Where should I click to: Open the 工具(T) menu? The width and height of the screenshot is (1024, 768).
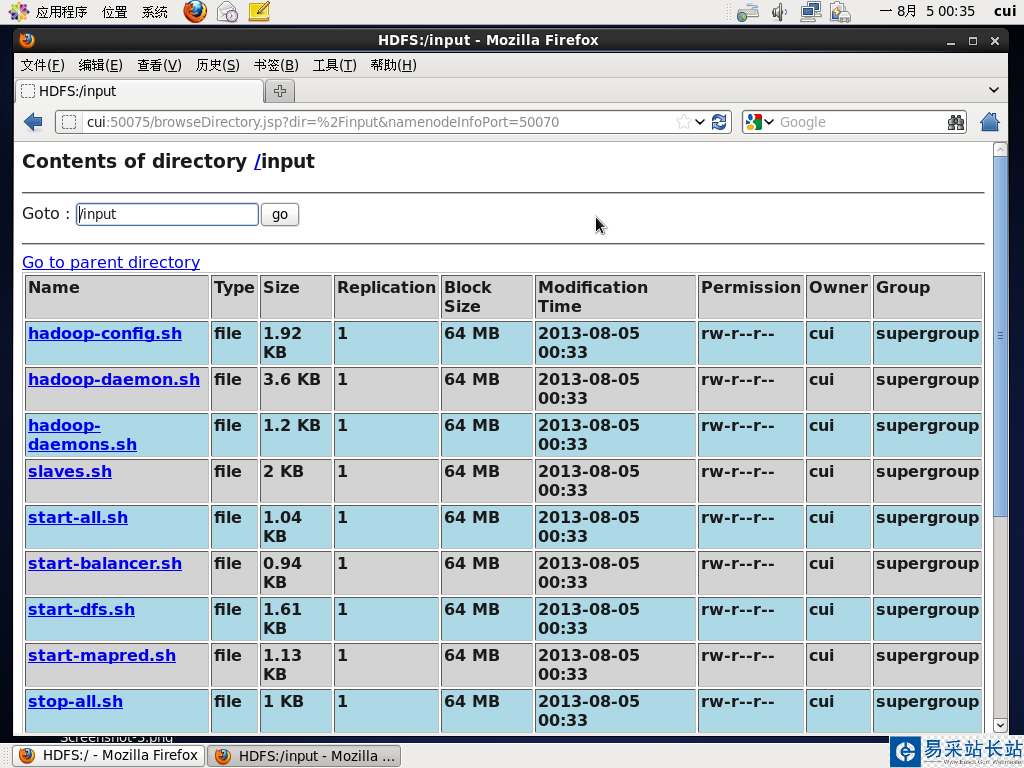tap(334, 65)
